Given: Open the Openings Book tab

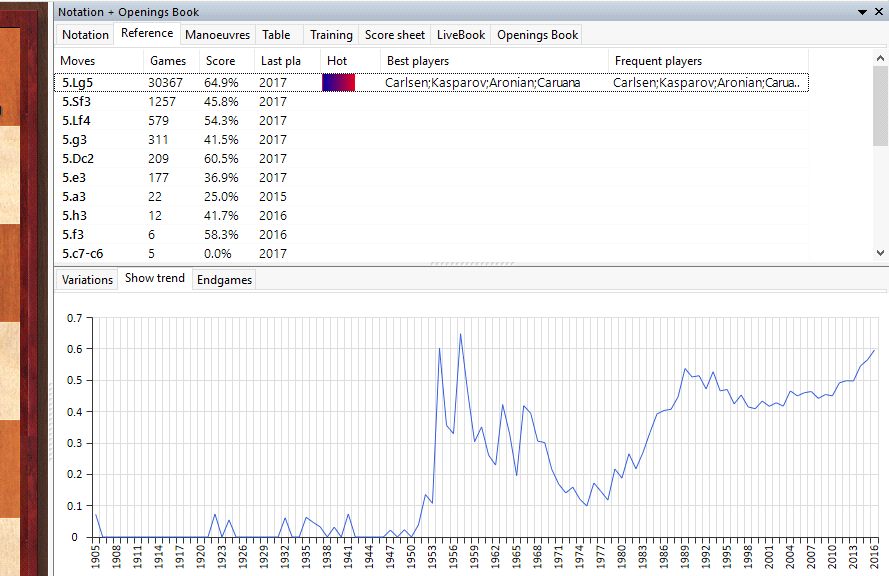Looking at the screenshot, I should pyautogui.click(x=537, y=35).
